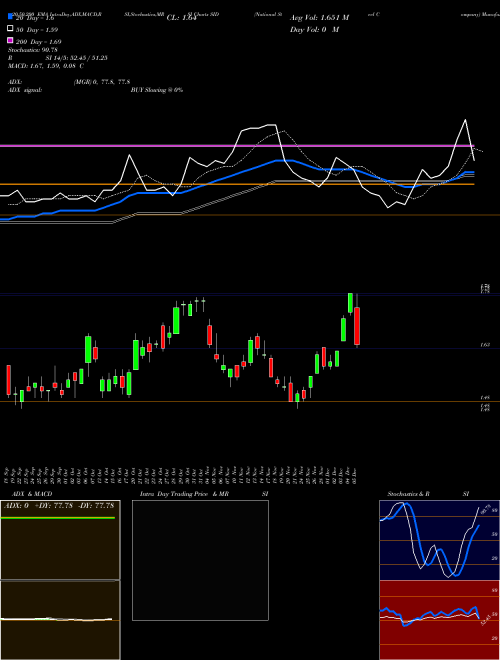Click the last tall red candlestick
This screenshot has width=500, height=660.
pos(357,326)
